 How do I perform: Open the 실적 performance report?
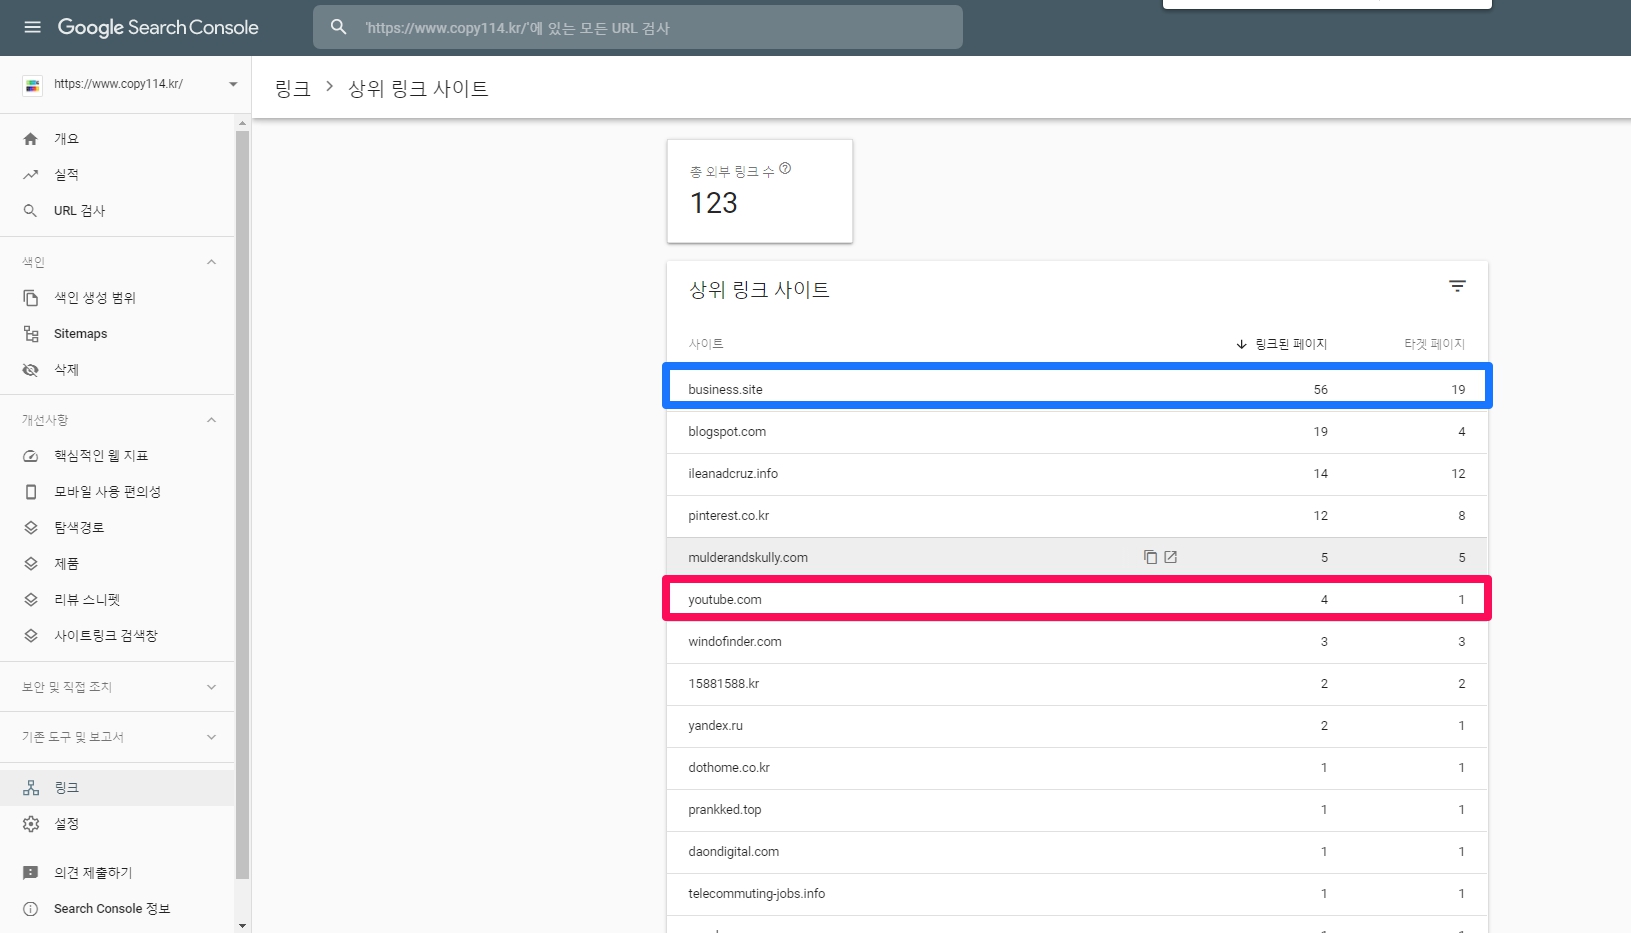117,175
